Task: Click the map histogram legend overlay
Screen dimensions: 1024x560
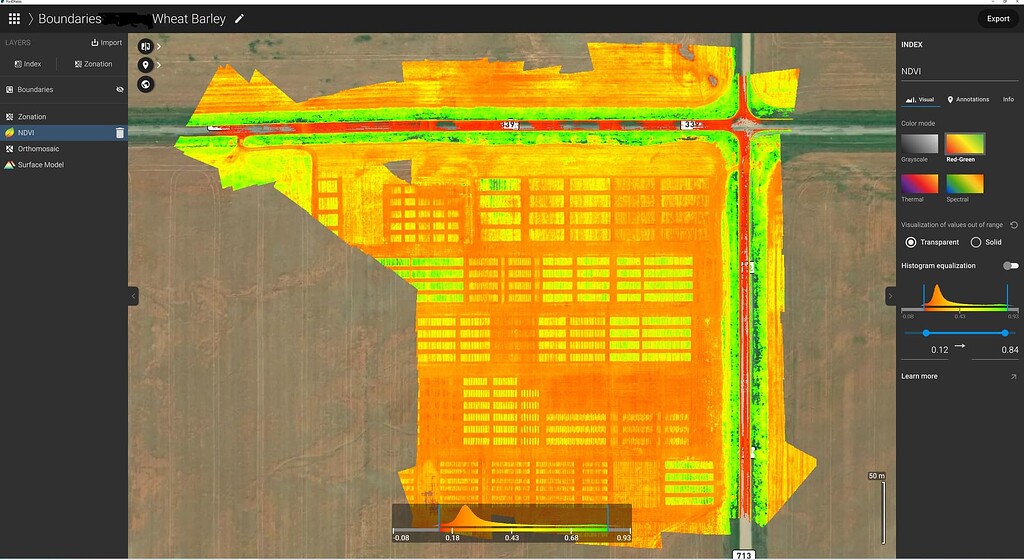Action: tap(511, 523)
